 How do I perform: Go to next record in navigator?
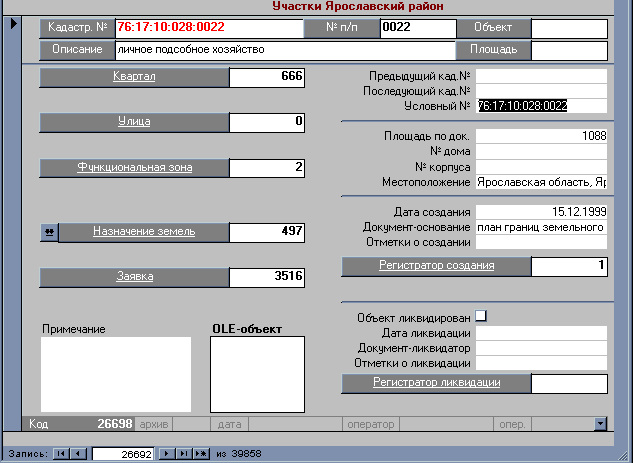[x=168, y=453]
